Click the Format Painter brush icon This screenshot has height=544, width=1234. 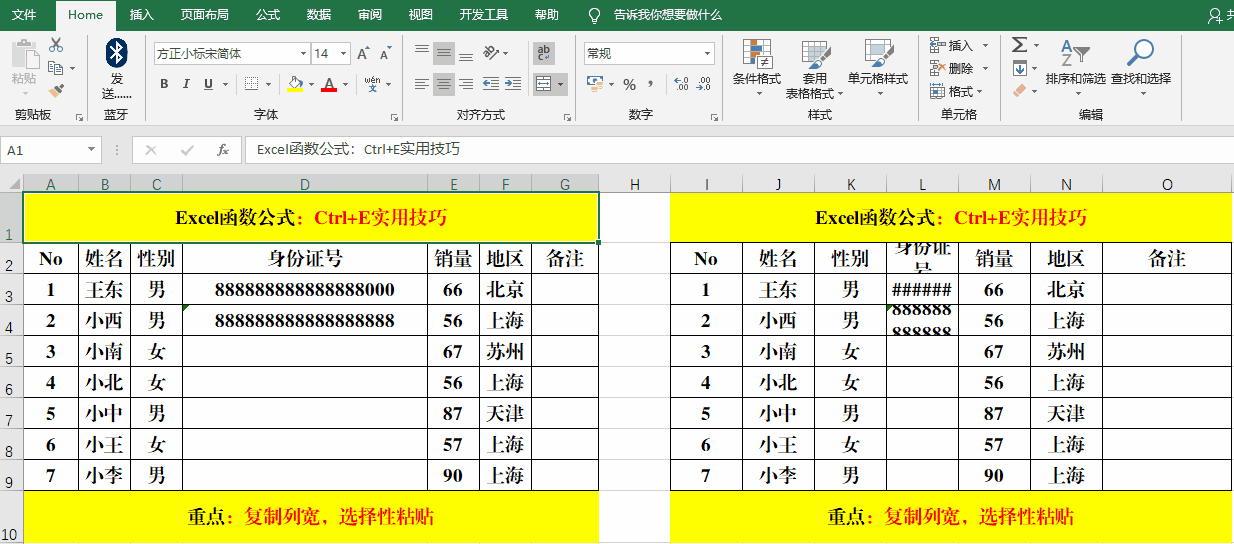[56, 91]
